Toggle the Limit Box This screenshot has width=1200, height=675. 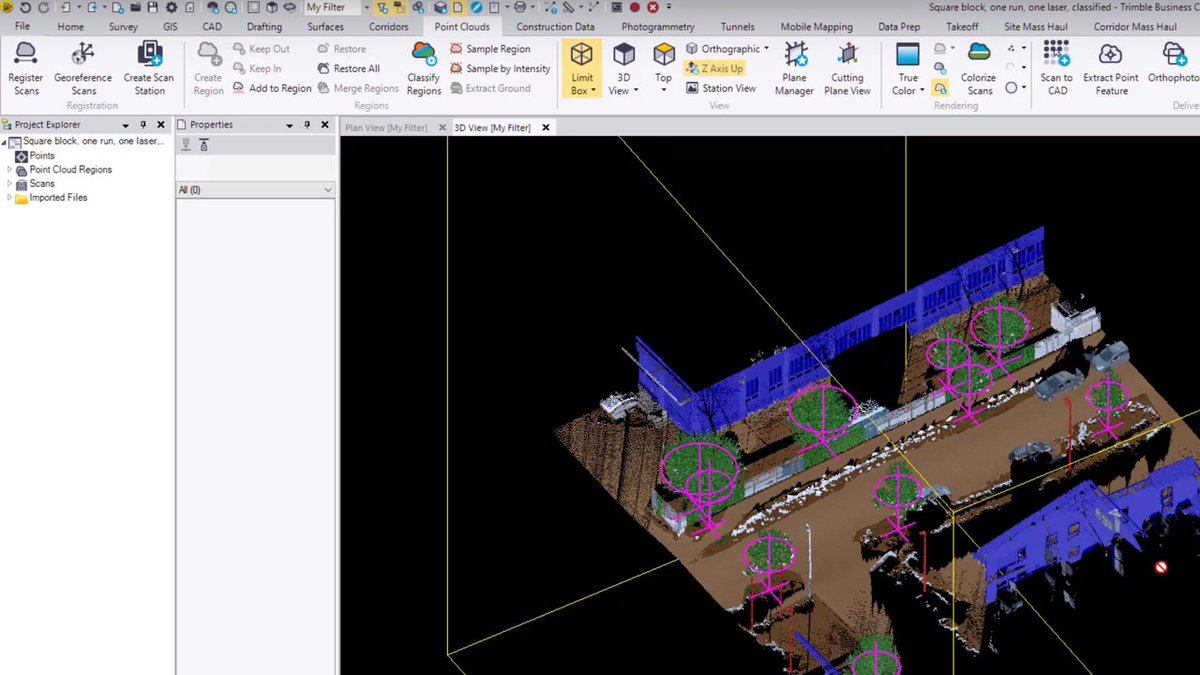pos(581,68)
